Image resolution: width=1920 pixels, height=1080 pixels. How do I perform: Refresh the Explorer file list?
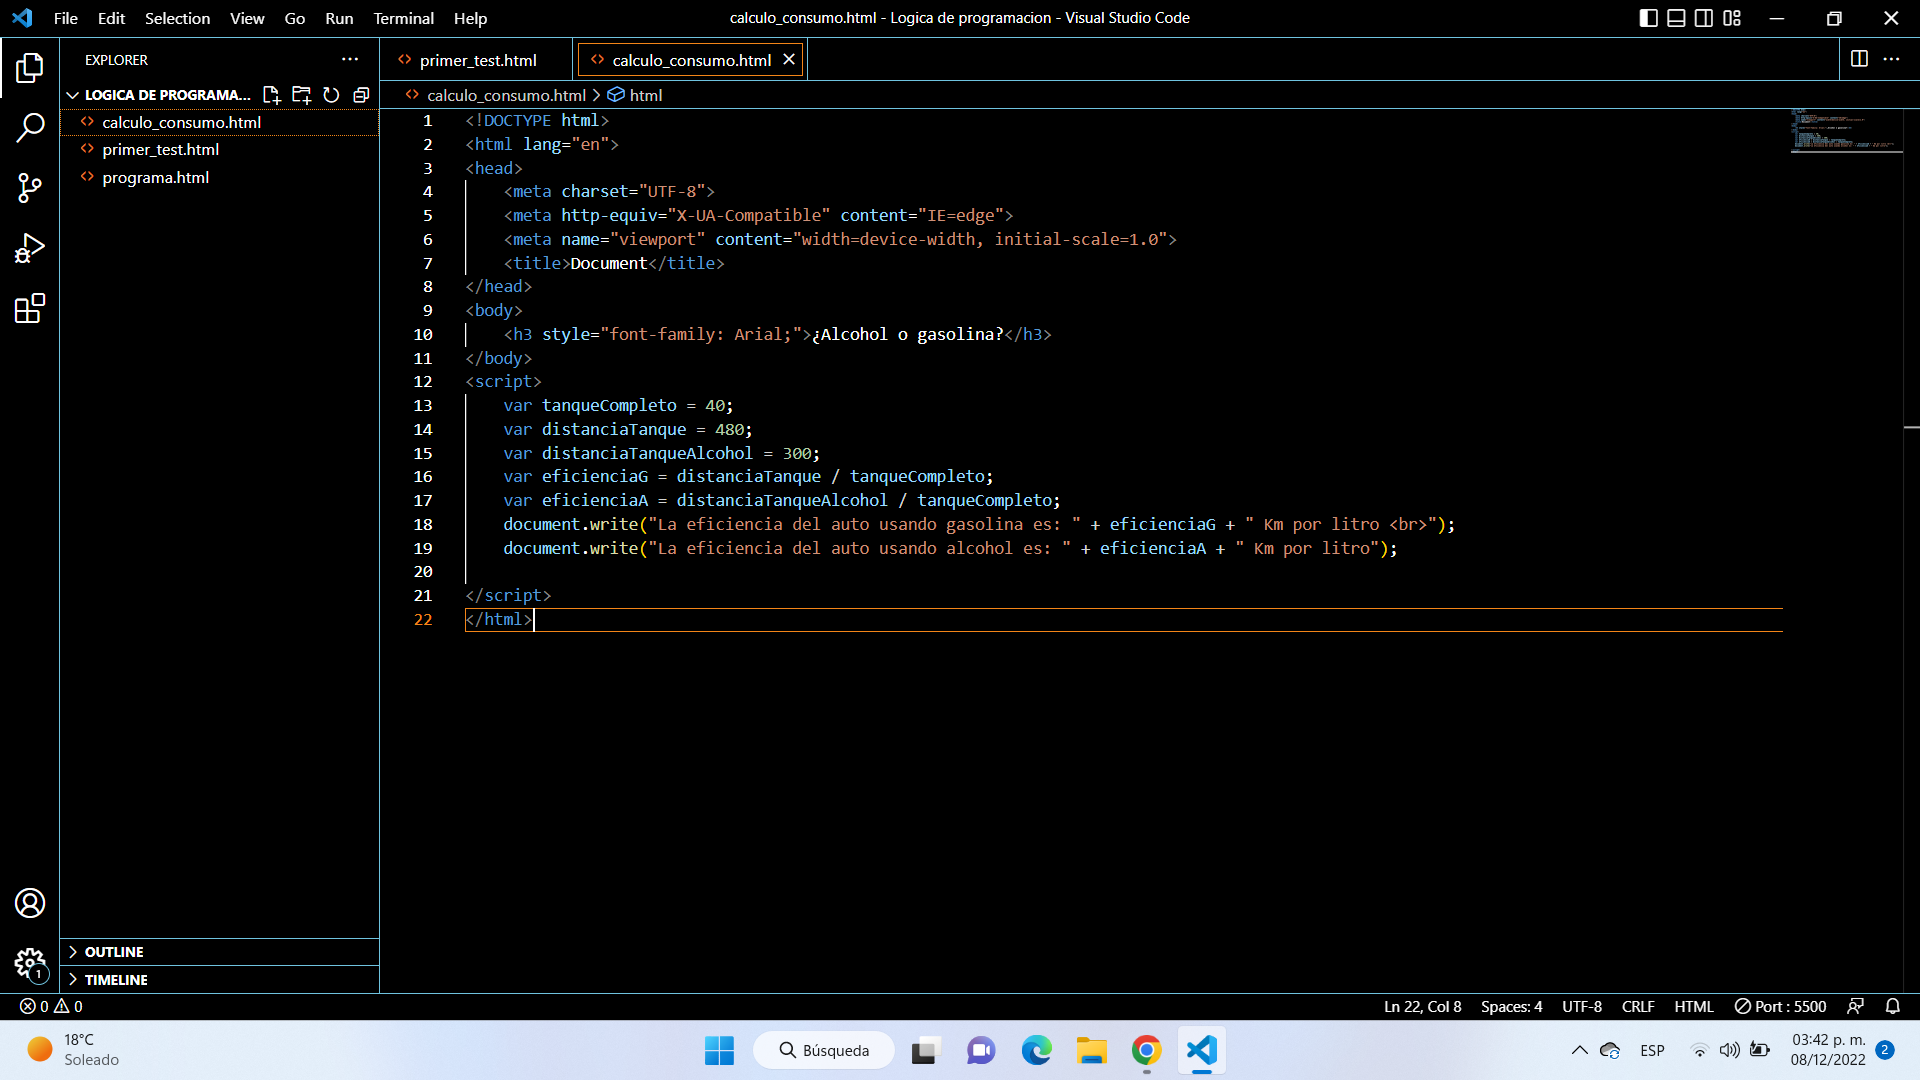tap(331, 95)
